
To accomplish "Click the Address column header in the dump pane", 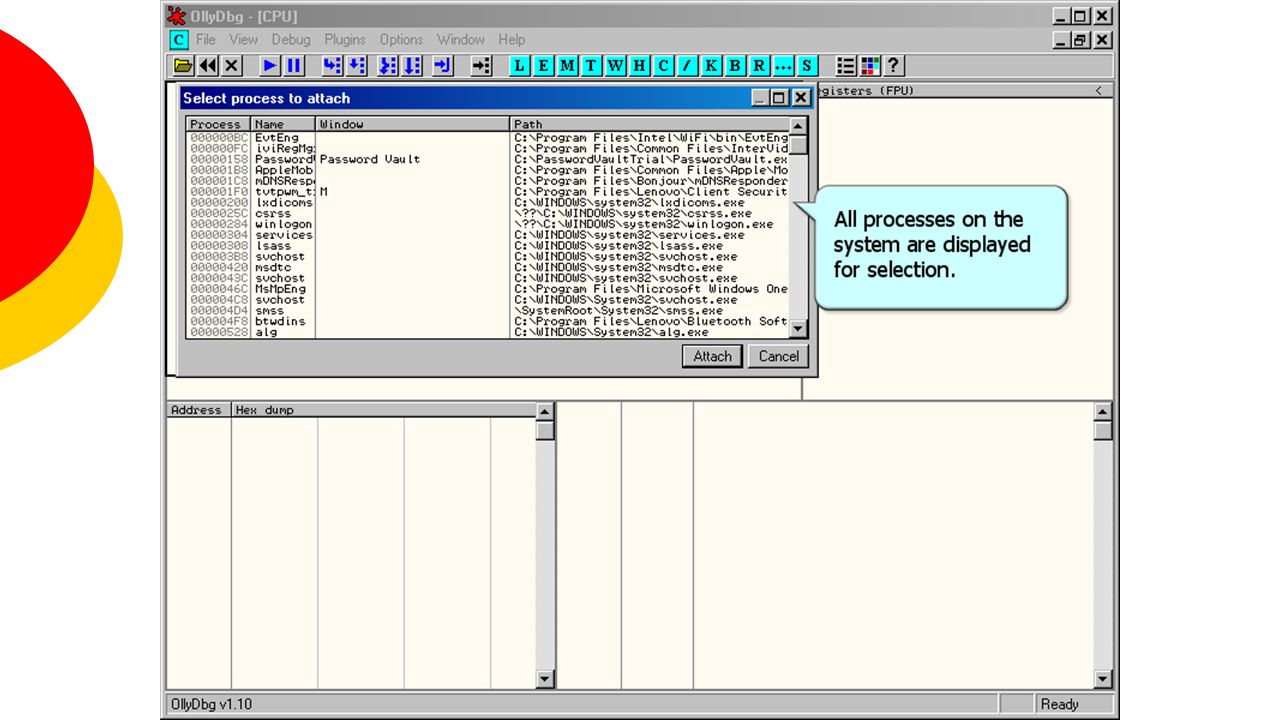I will click(x=199, y=410).
